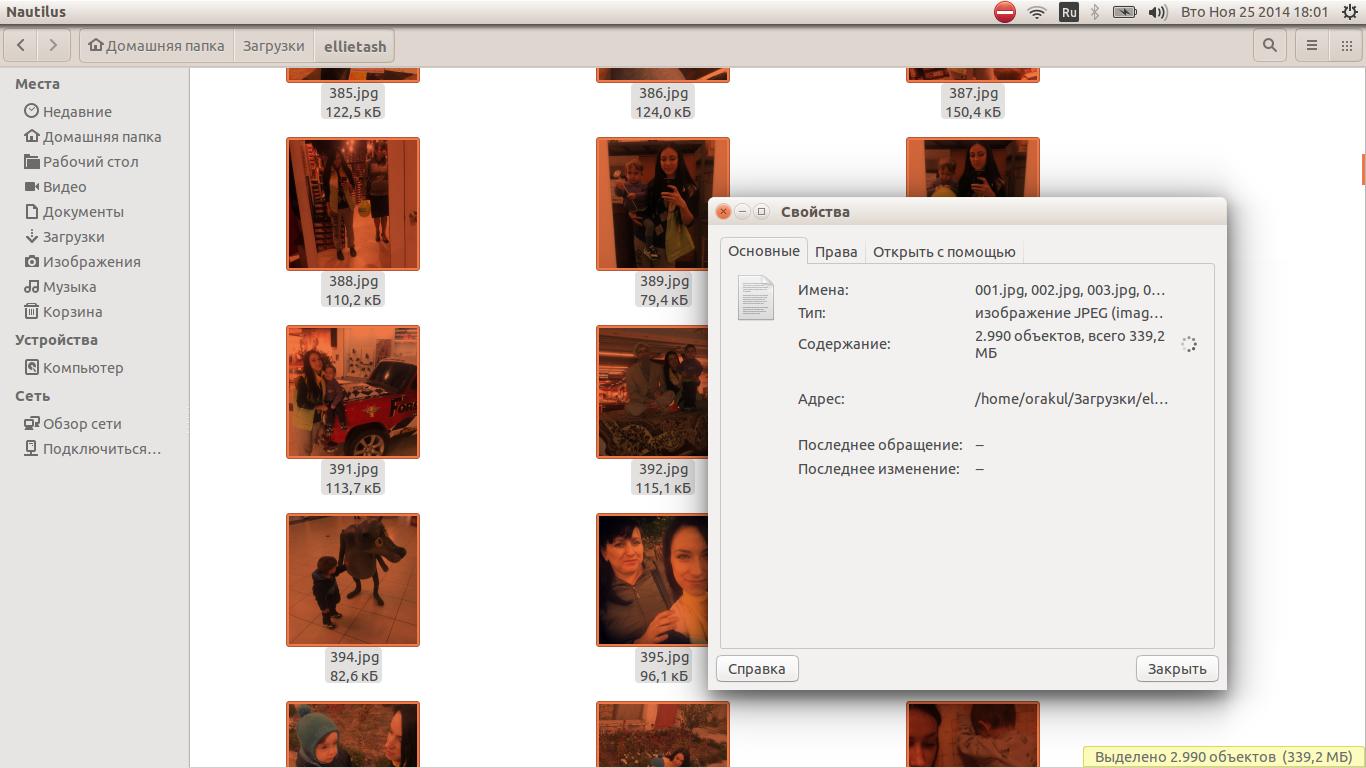Select Подключиться… in the sidebar
This screenshot has height=768, width=1366.
[95, 449]
